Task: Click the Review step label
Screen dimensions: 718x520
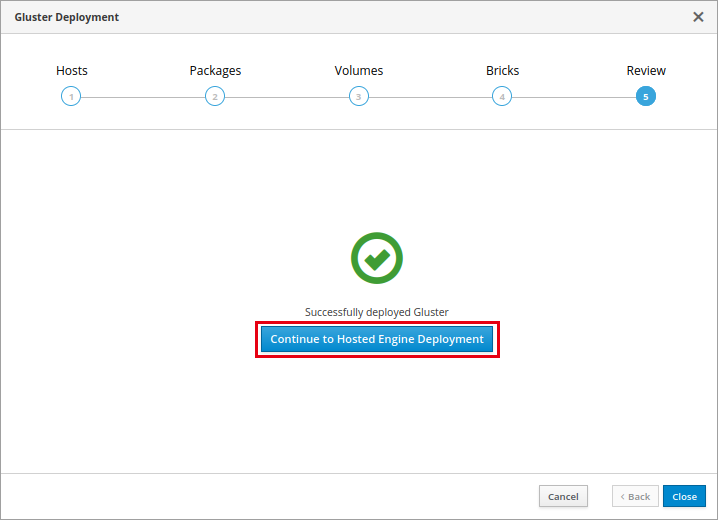Action: (x=646, y=70)
